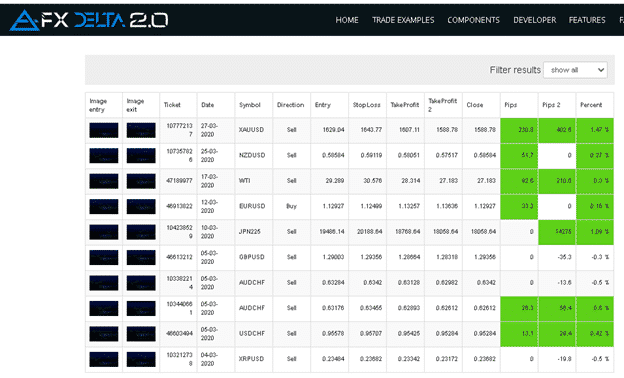Select the WTI symbol cell

254,181
